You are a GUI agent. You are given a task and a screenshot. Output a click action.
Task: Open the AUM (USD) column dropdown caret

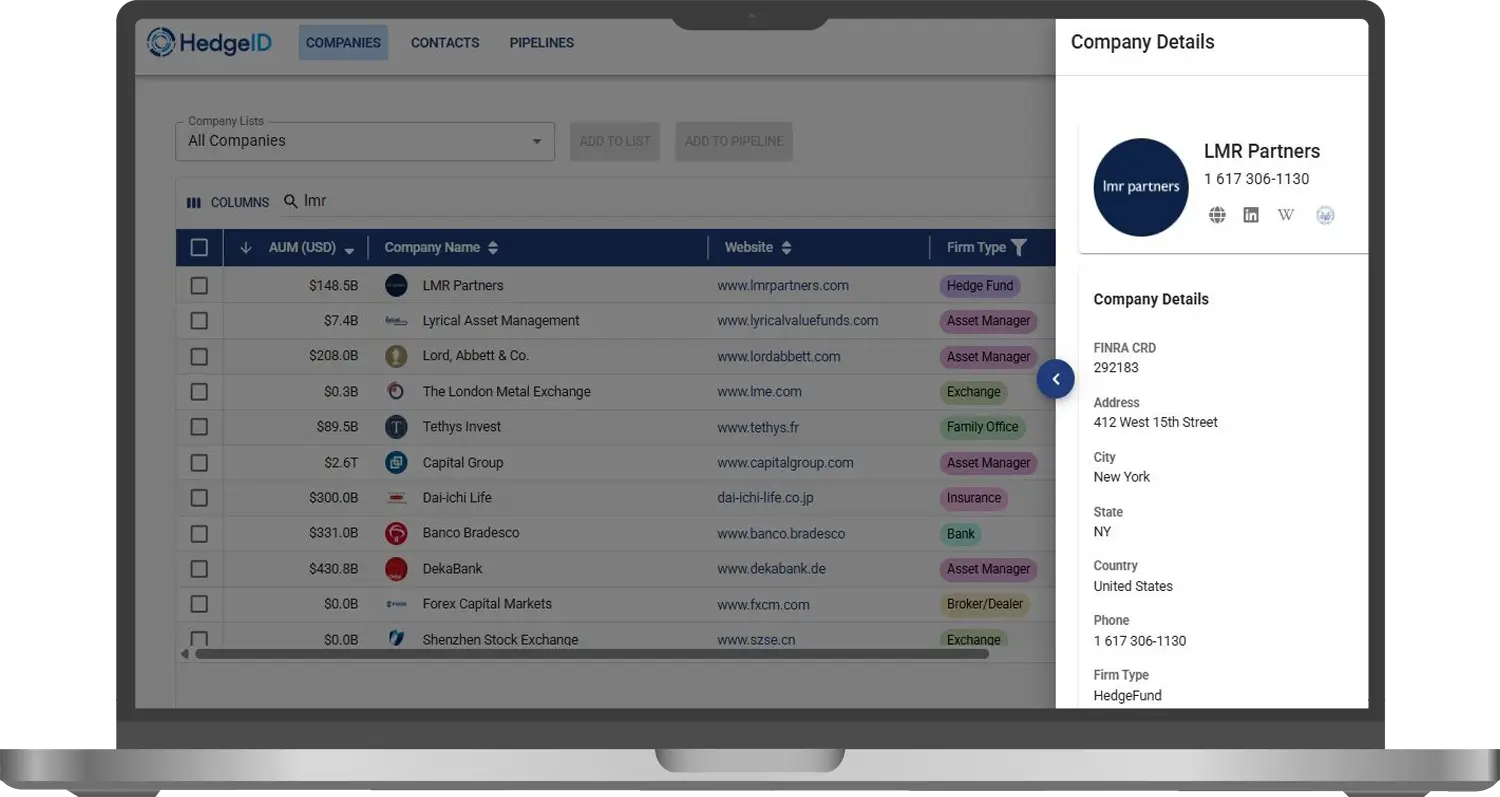(x=349, y=249)
